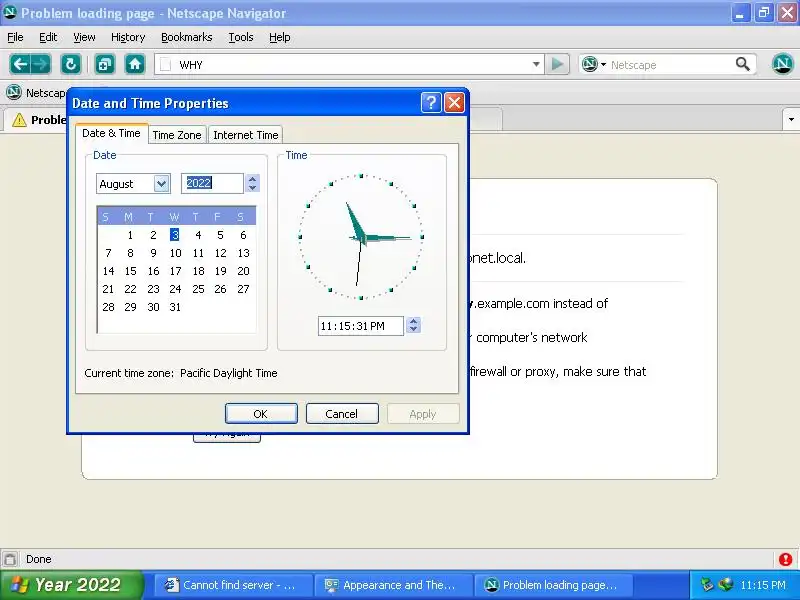Click the Netscape Back arrow button
800x600 pixels.
pos(20,64)
